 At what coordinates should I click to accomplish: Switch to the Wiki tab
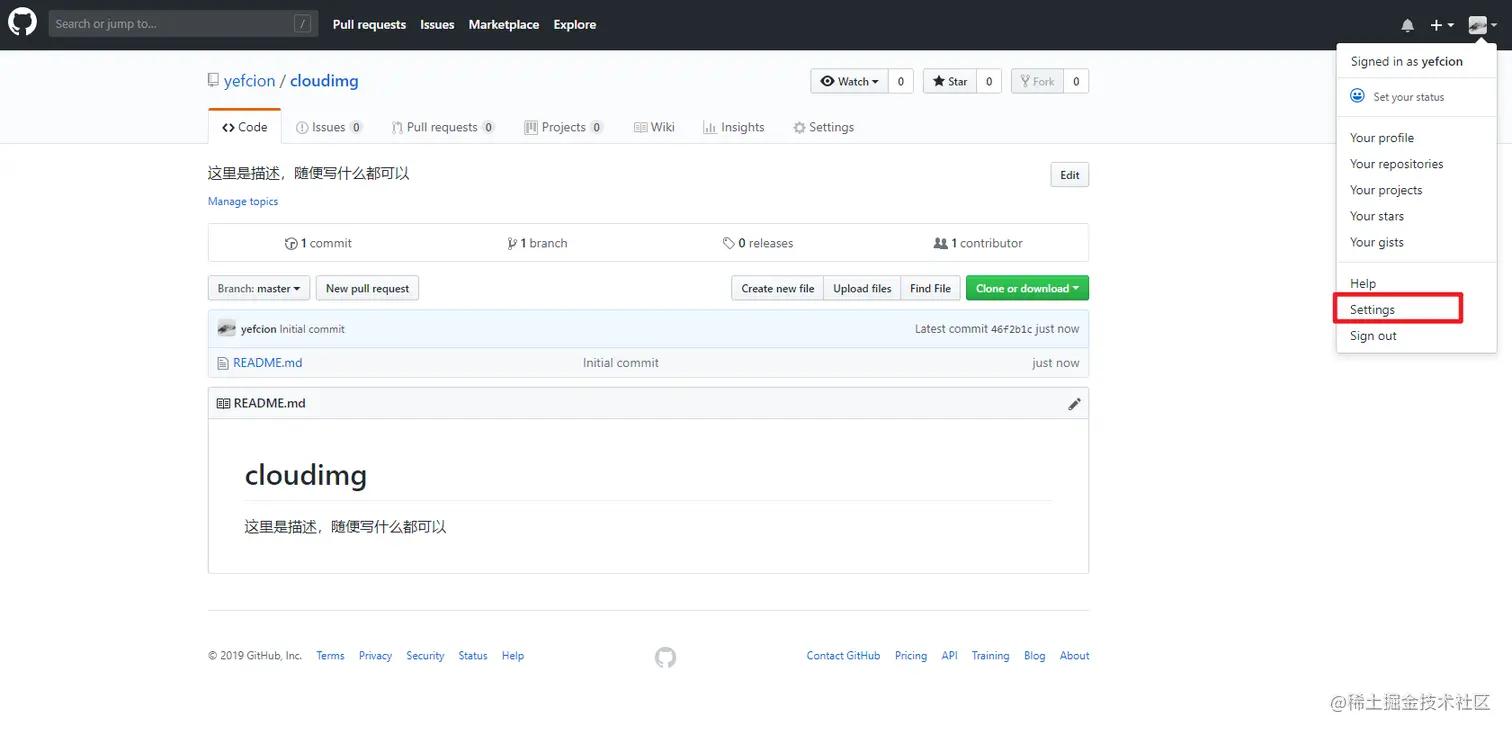[x=654, y=127]
